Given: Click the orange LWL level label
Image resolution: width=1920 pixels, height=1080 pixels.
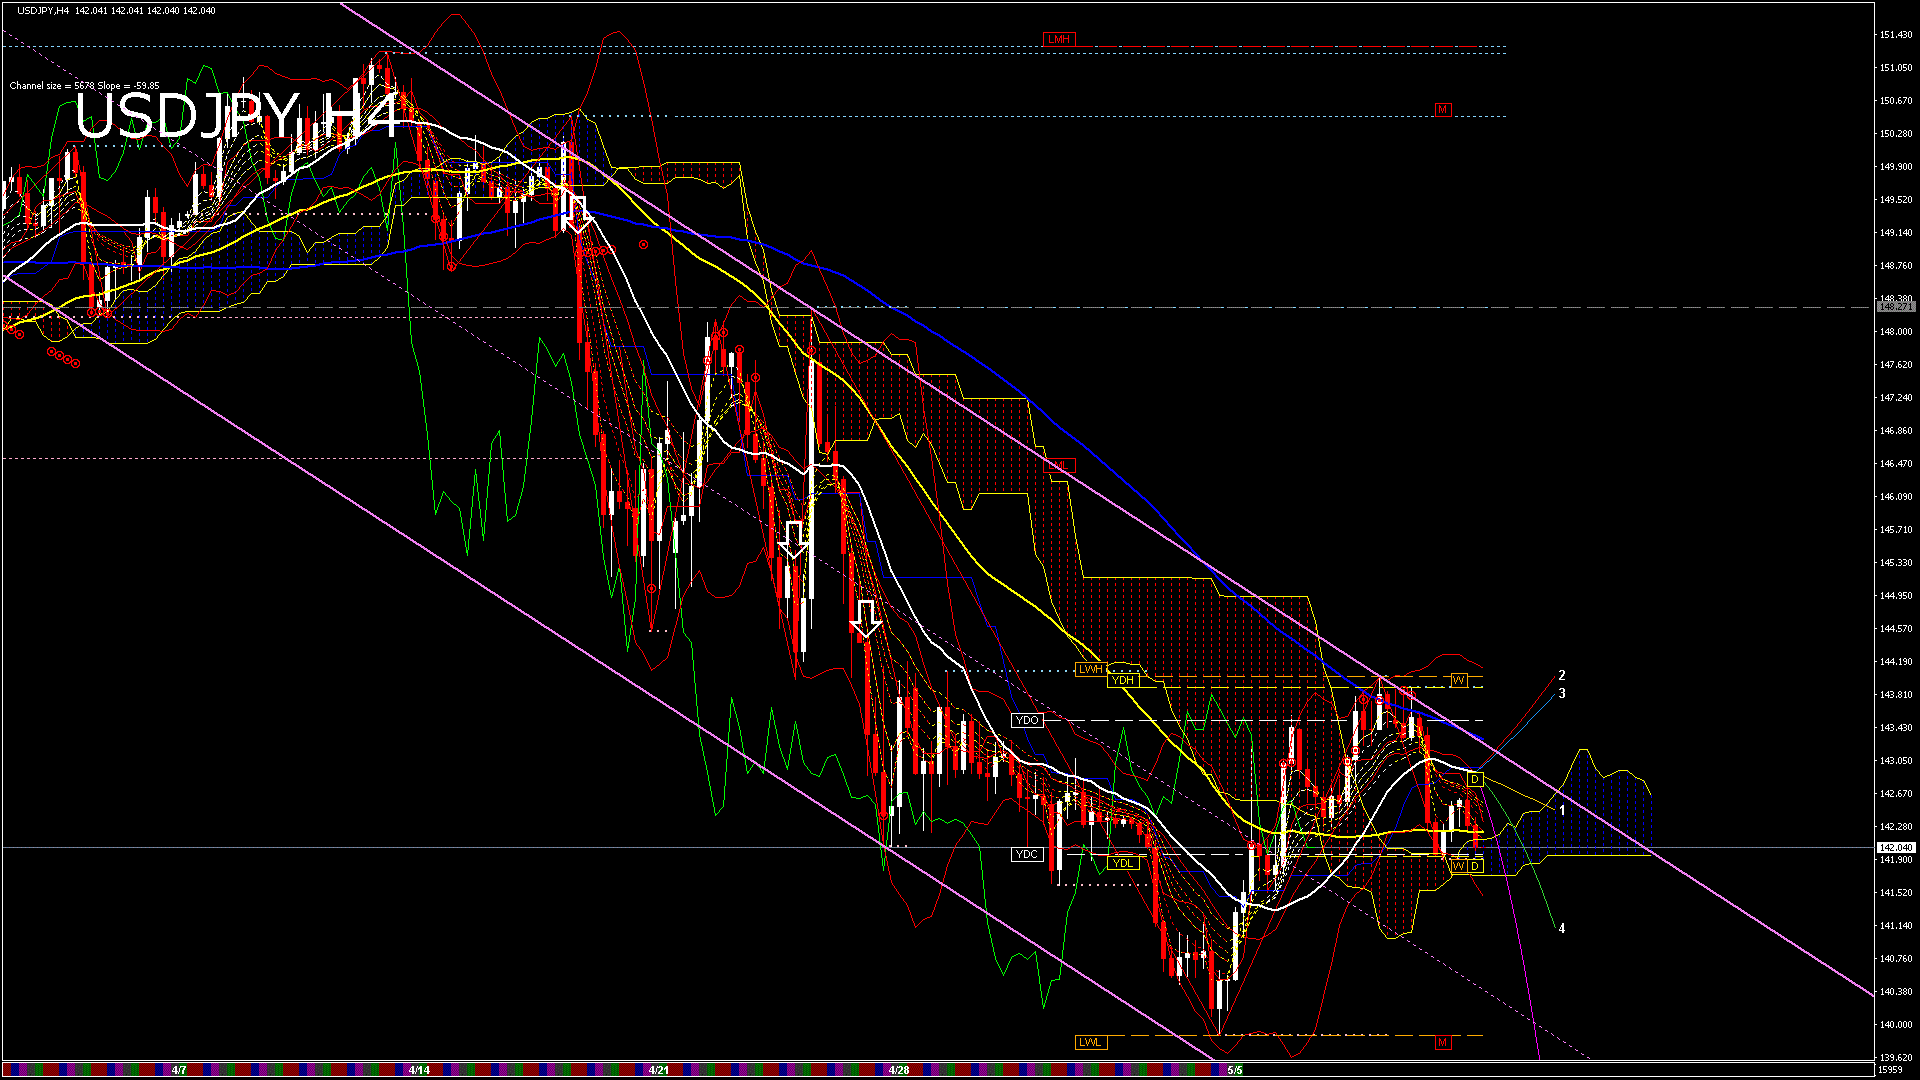Looking at the screenshot, I should pos(1090,1042).
